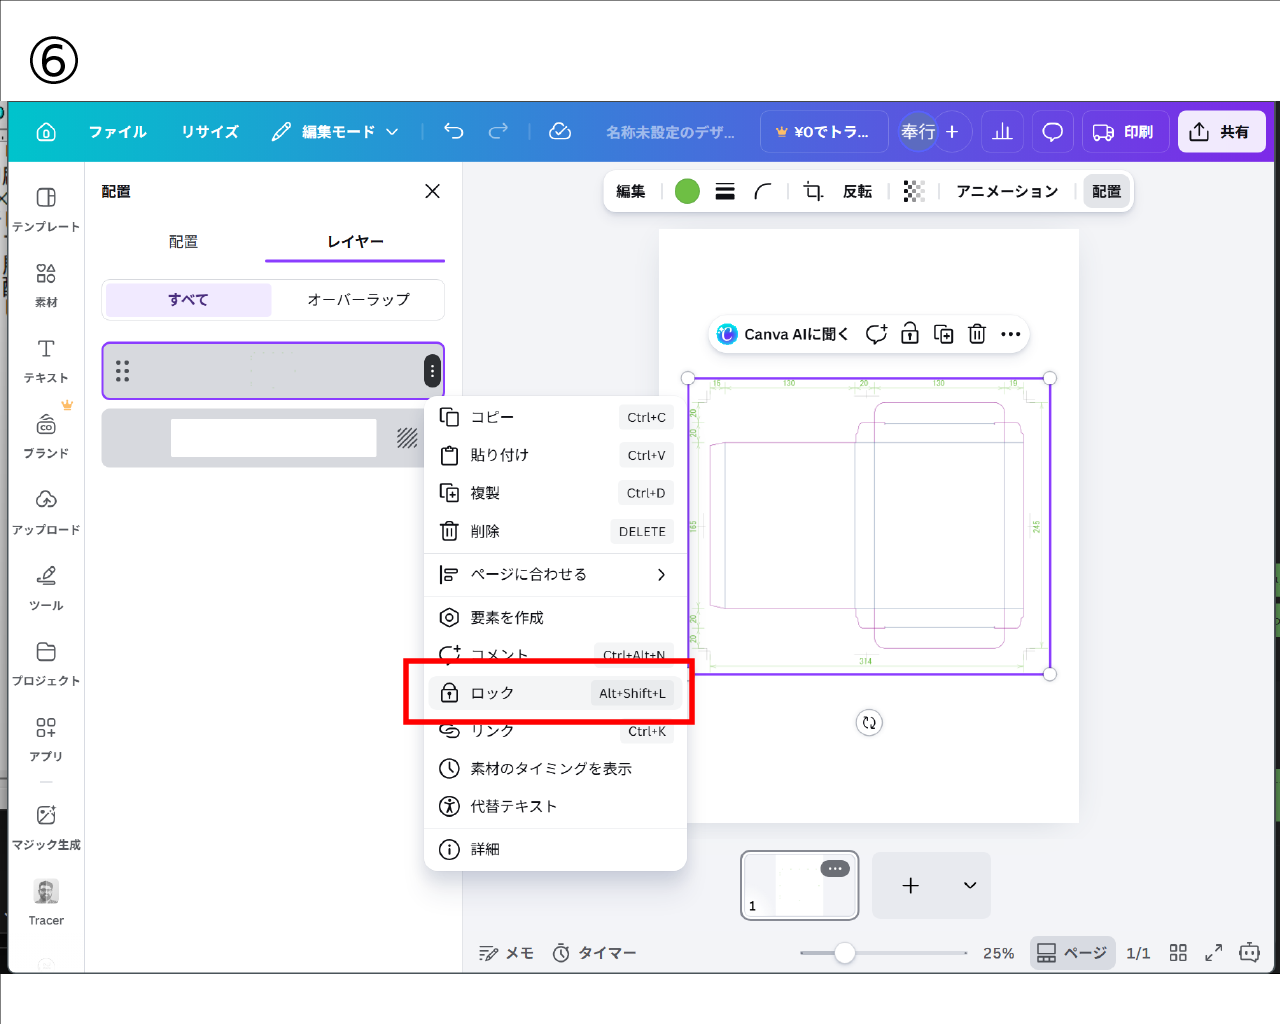Click the undo arrow in top bar
This screenshot has width=1280, height=1024.
point(454,131)
